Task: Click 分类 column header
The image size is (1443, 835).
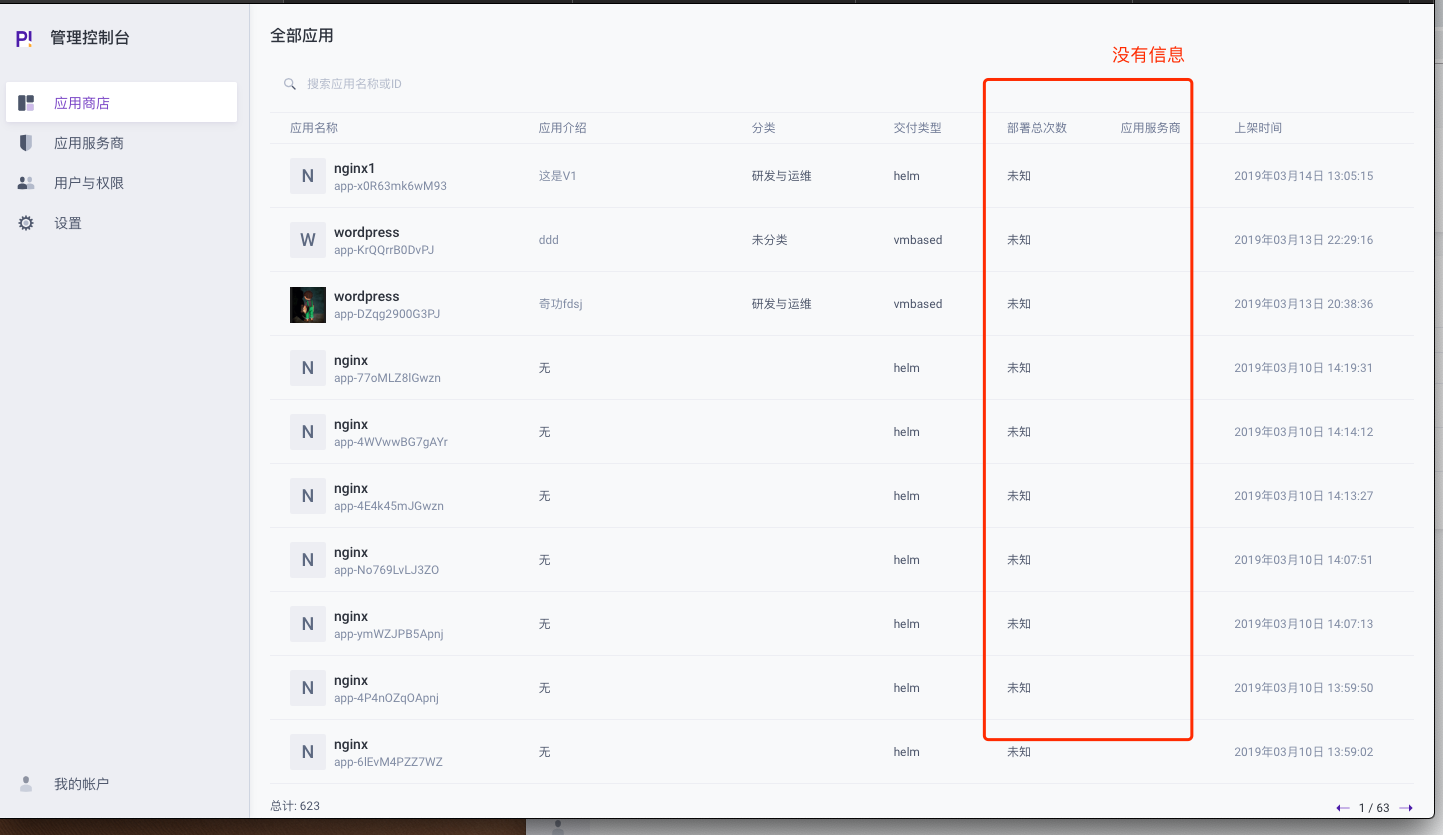Action: coord(764,128)
